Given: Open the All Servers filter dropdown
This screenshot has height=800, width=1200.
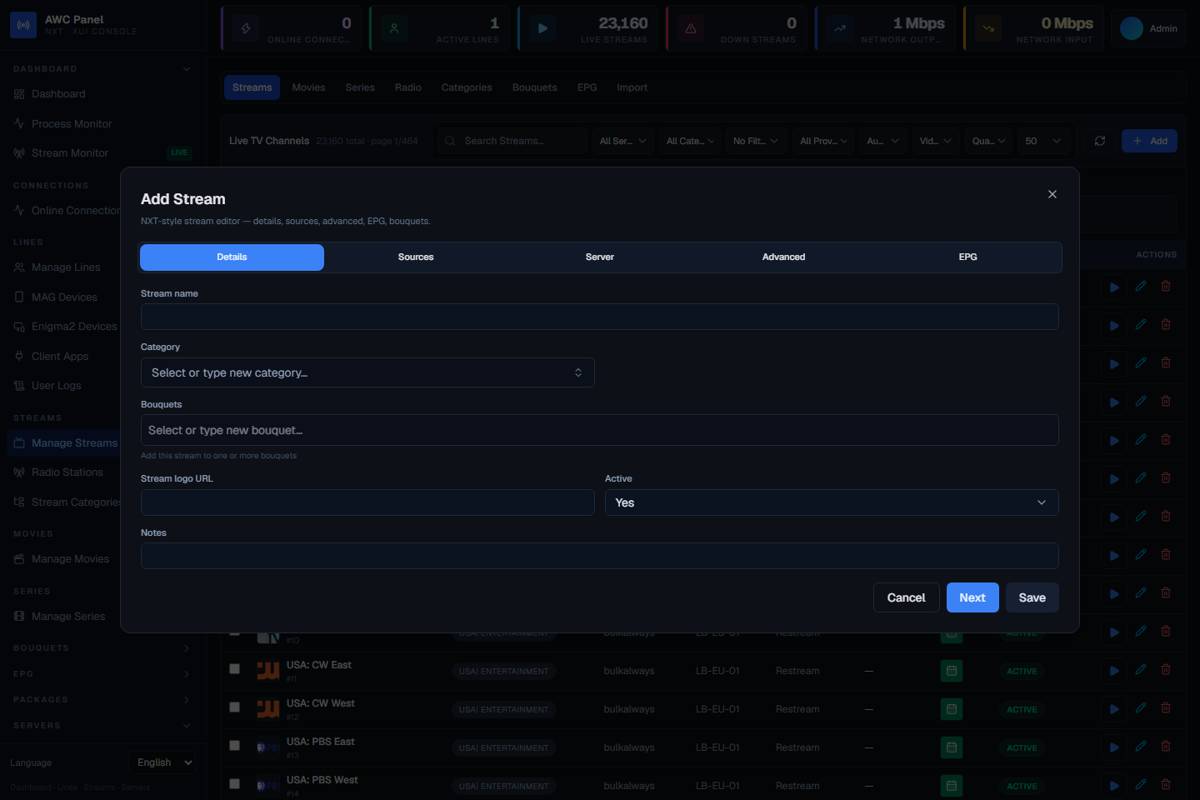Looking at the screenshot, I should 623,141.
